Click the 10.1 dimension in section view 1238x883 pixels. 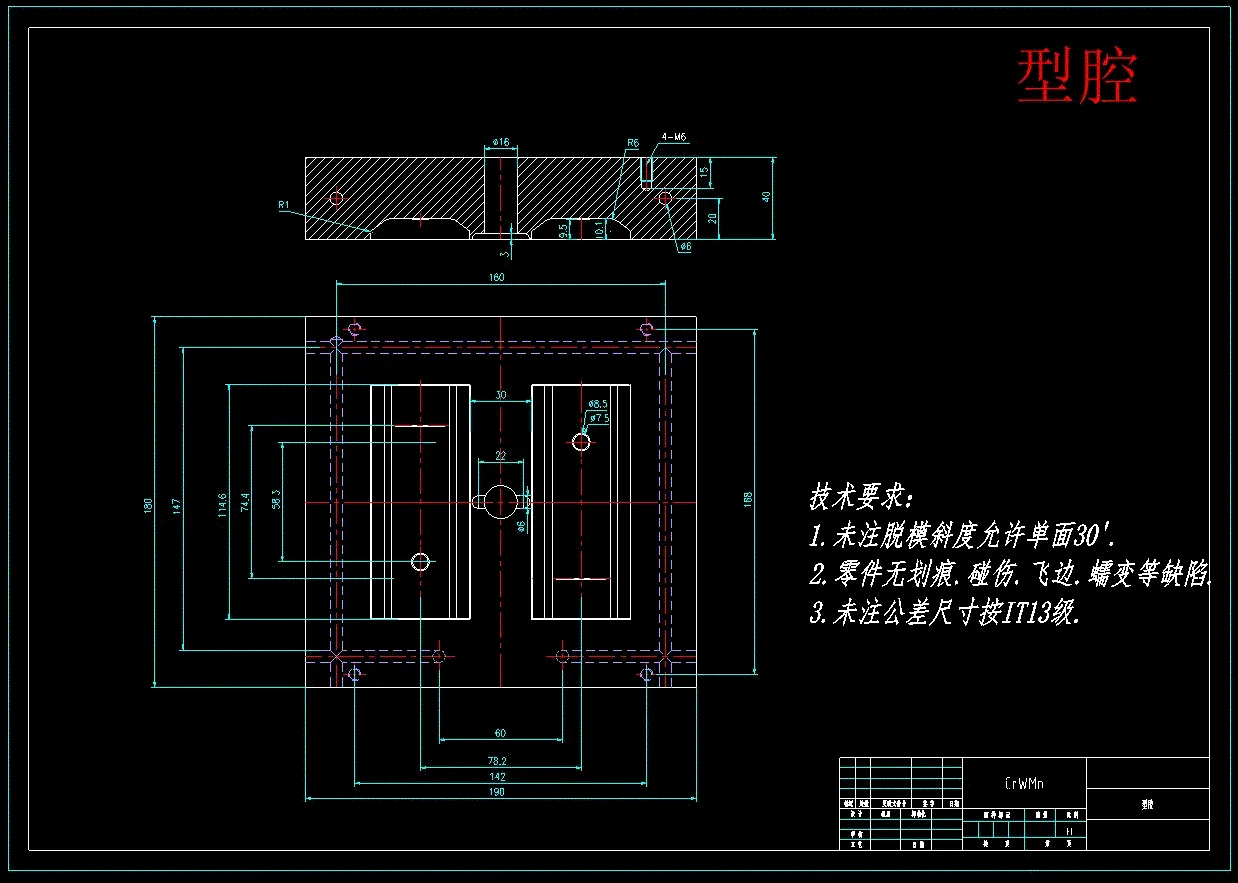pos(600,230)
